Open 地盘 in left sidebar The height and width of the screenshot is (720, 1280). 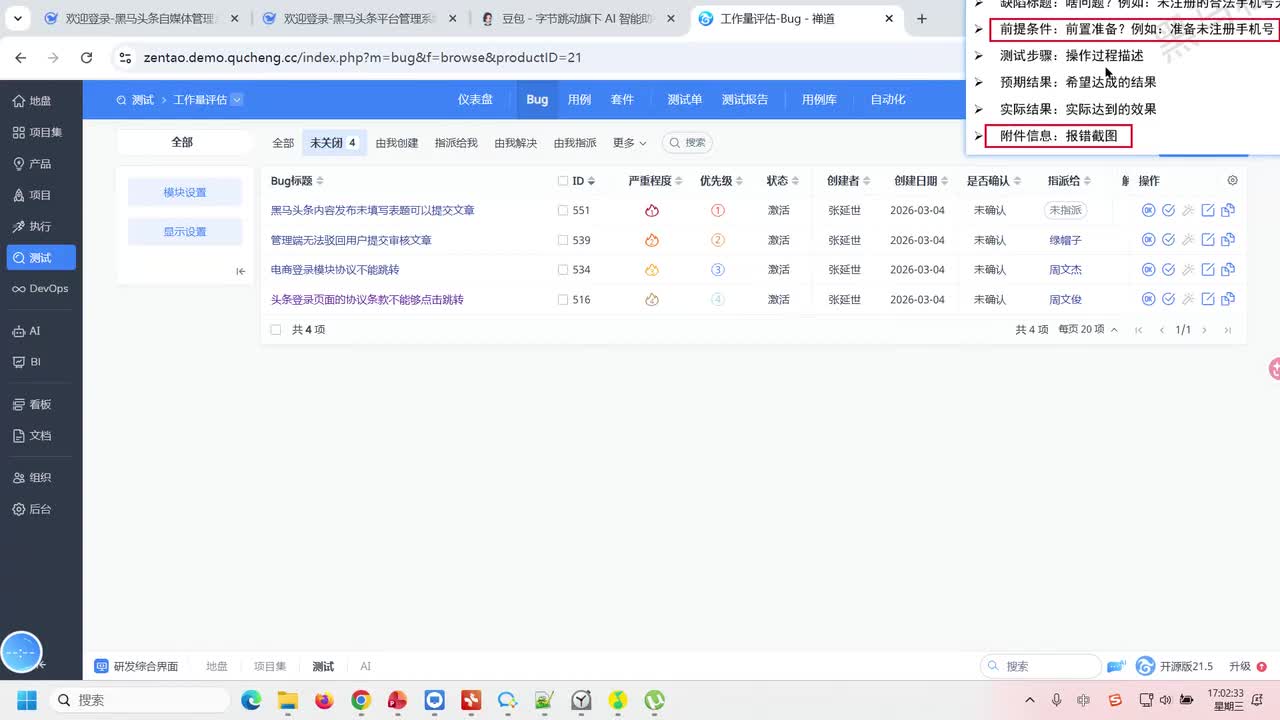point(32,101)
